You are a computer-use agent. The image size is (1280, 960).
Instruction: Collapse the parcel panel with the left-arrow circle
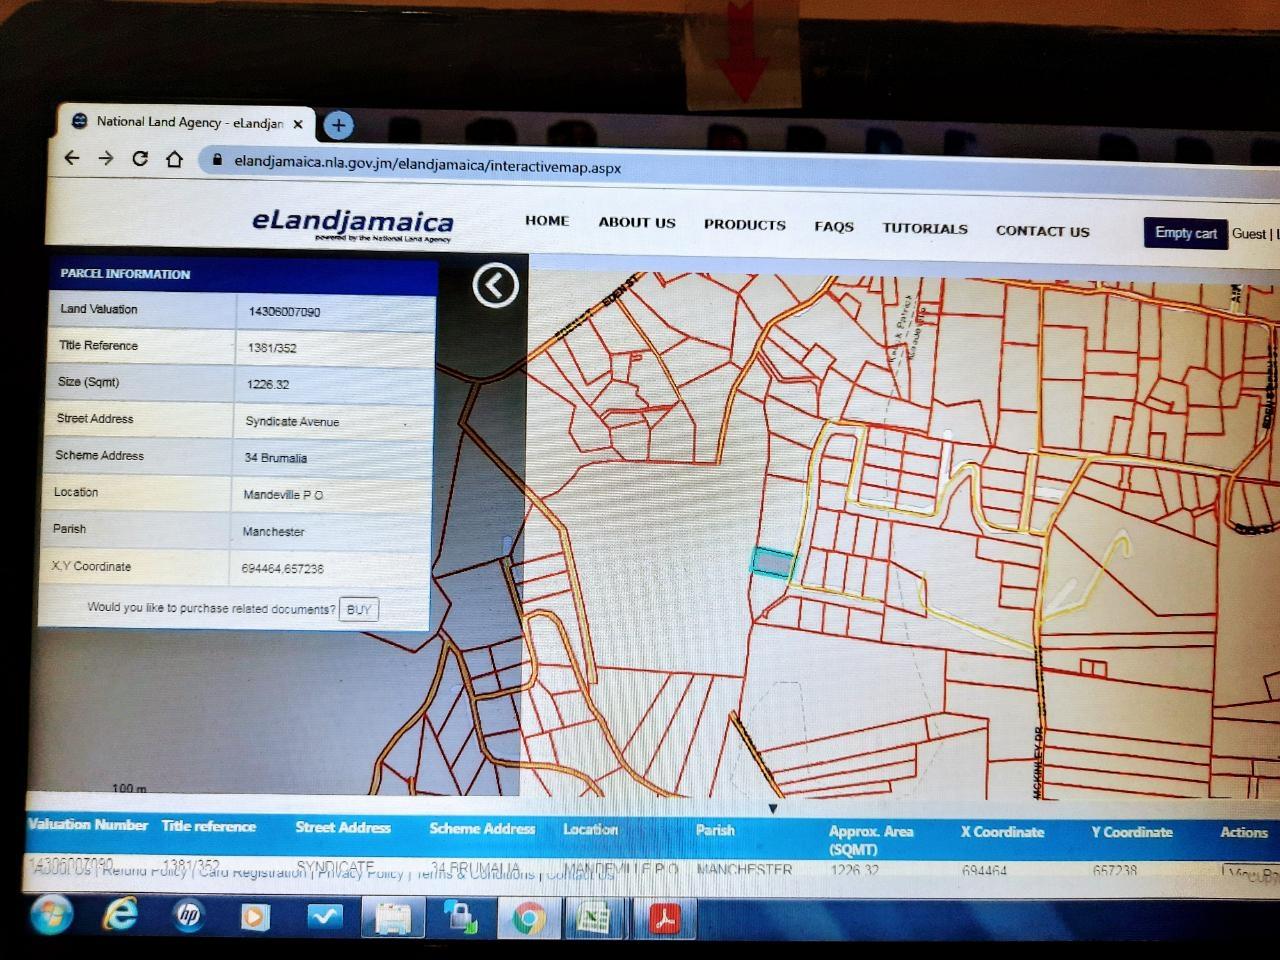click(x=495, y=286)
